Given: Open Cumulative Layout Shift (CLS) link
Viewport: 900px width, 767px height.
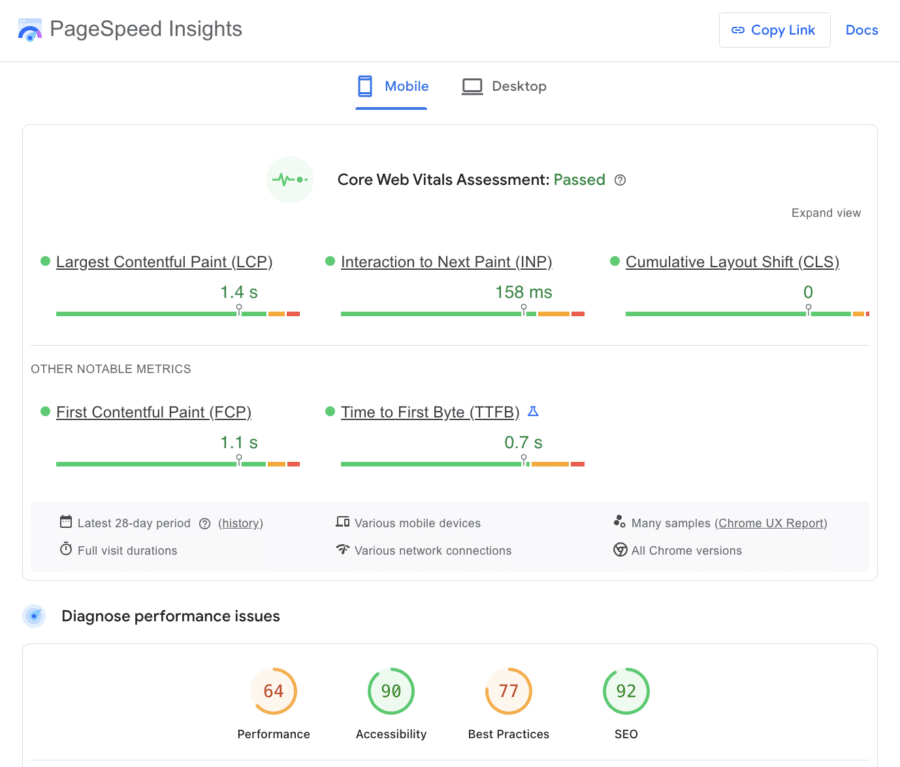Looking at the screenshot, I should pyautogui.click(x=732, y=262).
